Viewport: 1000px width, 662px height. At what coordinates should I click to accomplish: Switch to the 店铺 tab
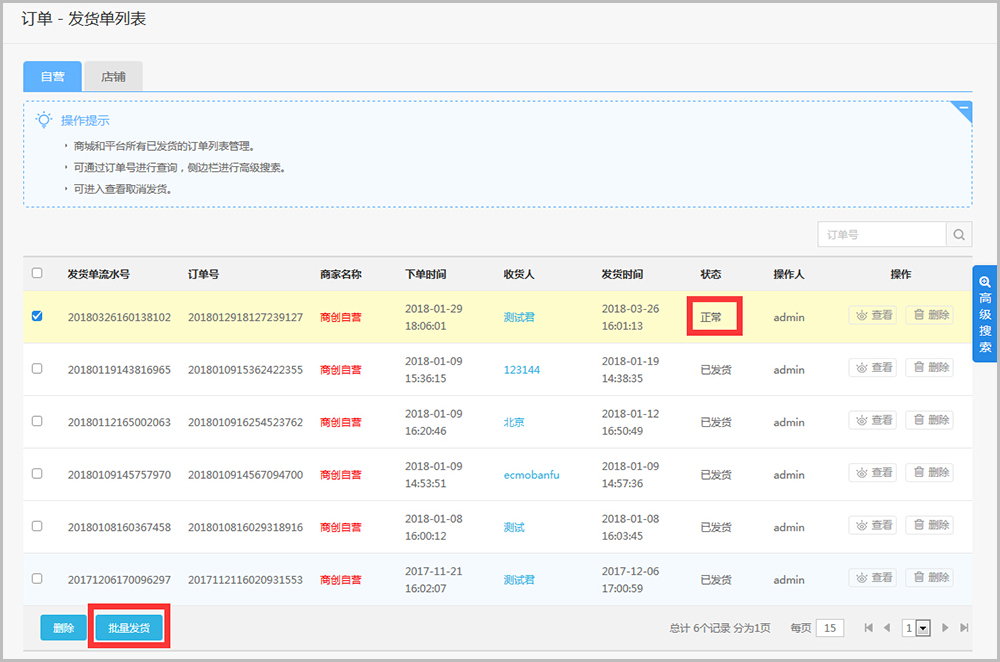[114, 77]
